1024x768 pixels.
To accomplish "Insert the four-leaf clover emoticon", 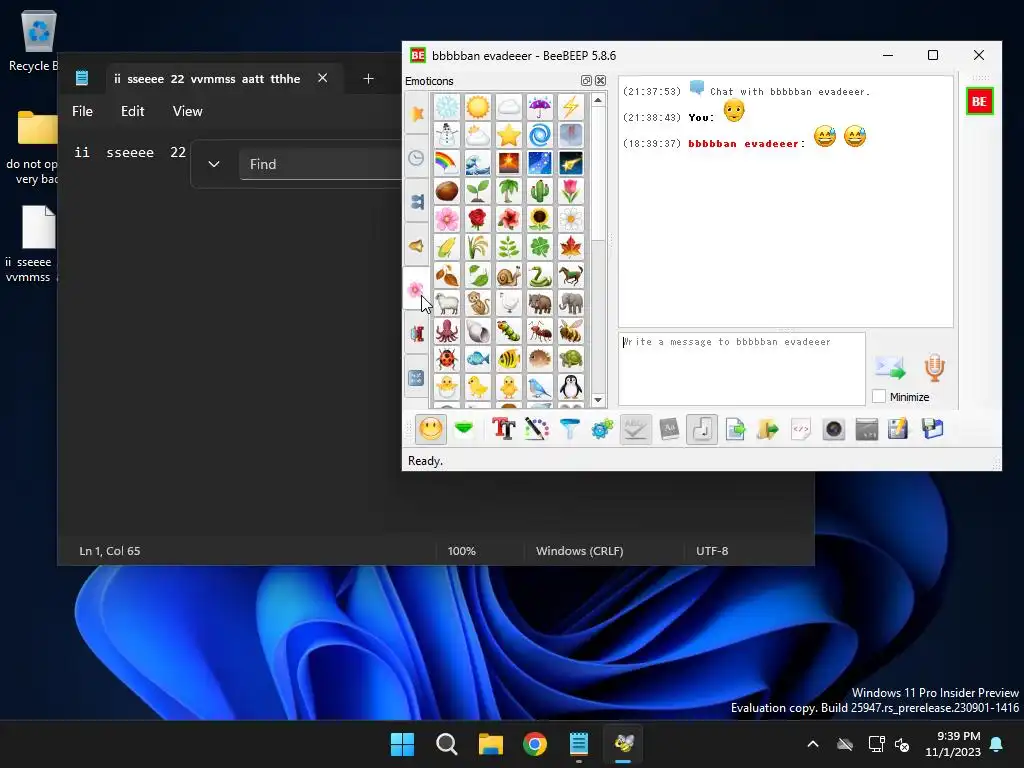I will pyautogui.click(x=540, y=248).
